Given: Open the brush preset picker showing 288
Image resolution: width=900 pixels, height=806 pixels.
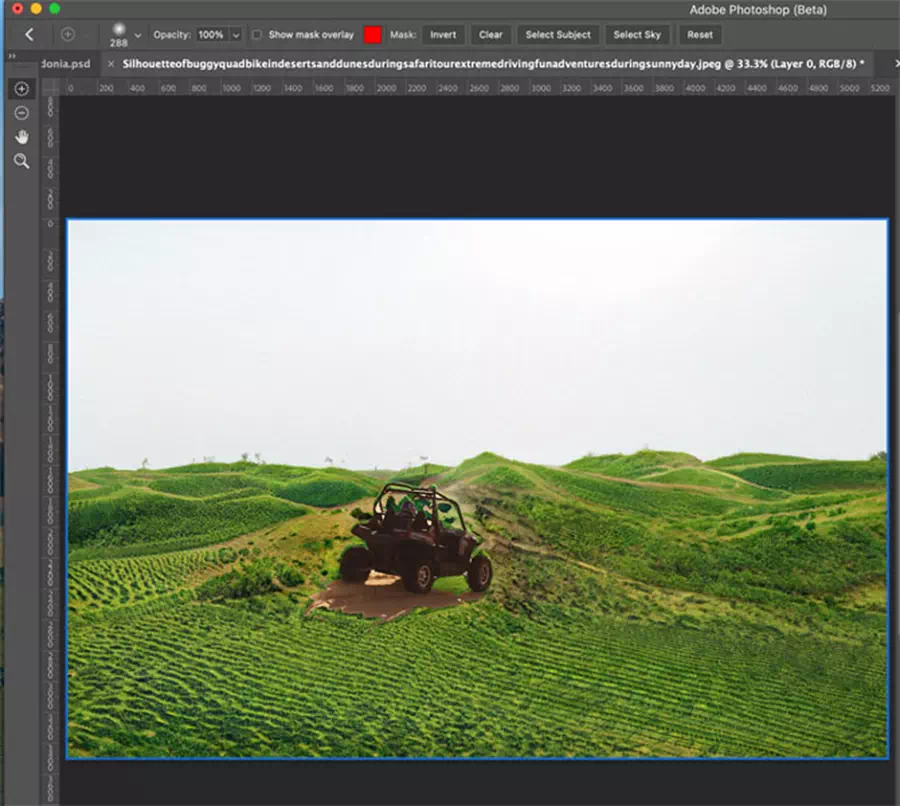Looking at the screenshot, I should [125, 35].
